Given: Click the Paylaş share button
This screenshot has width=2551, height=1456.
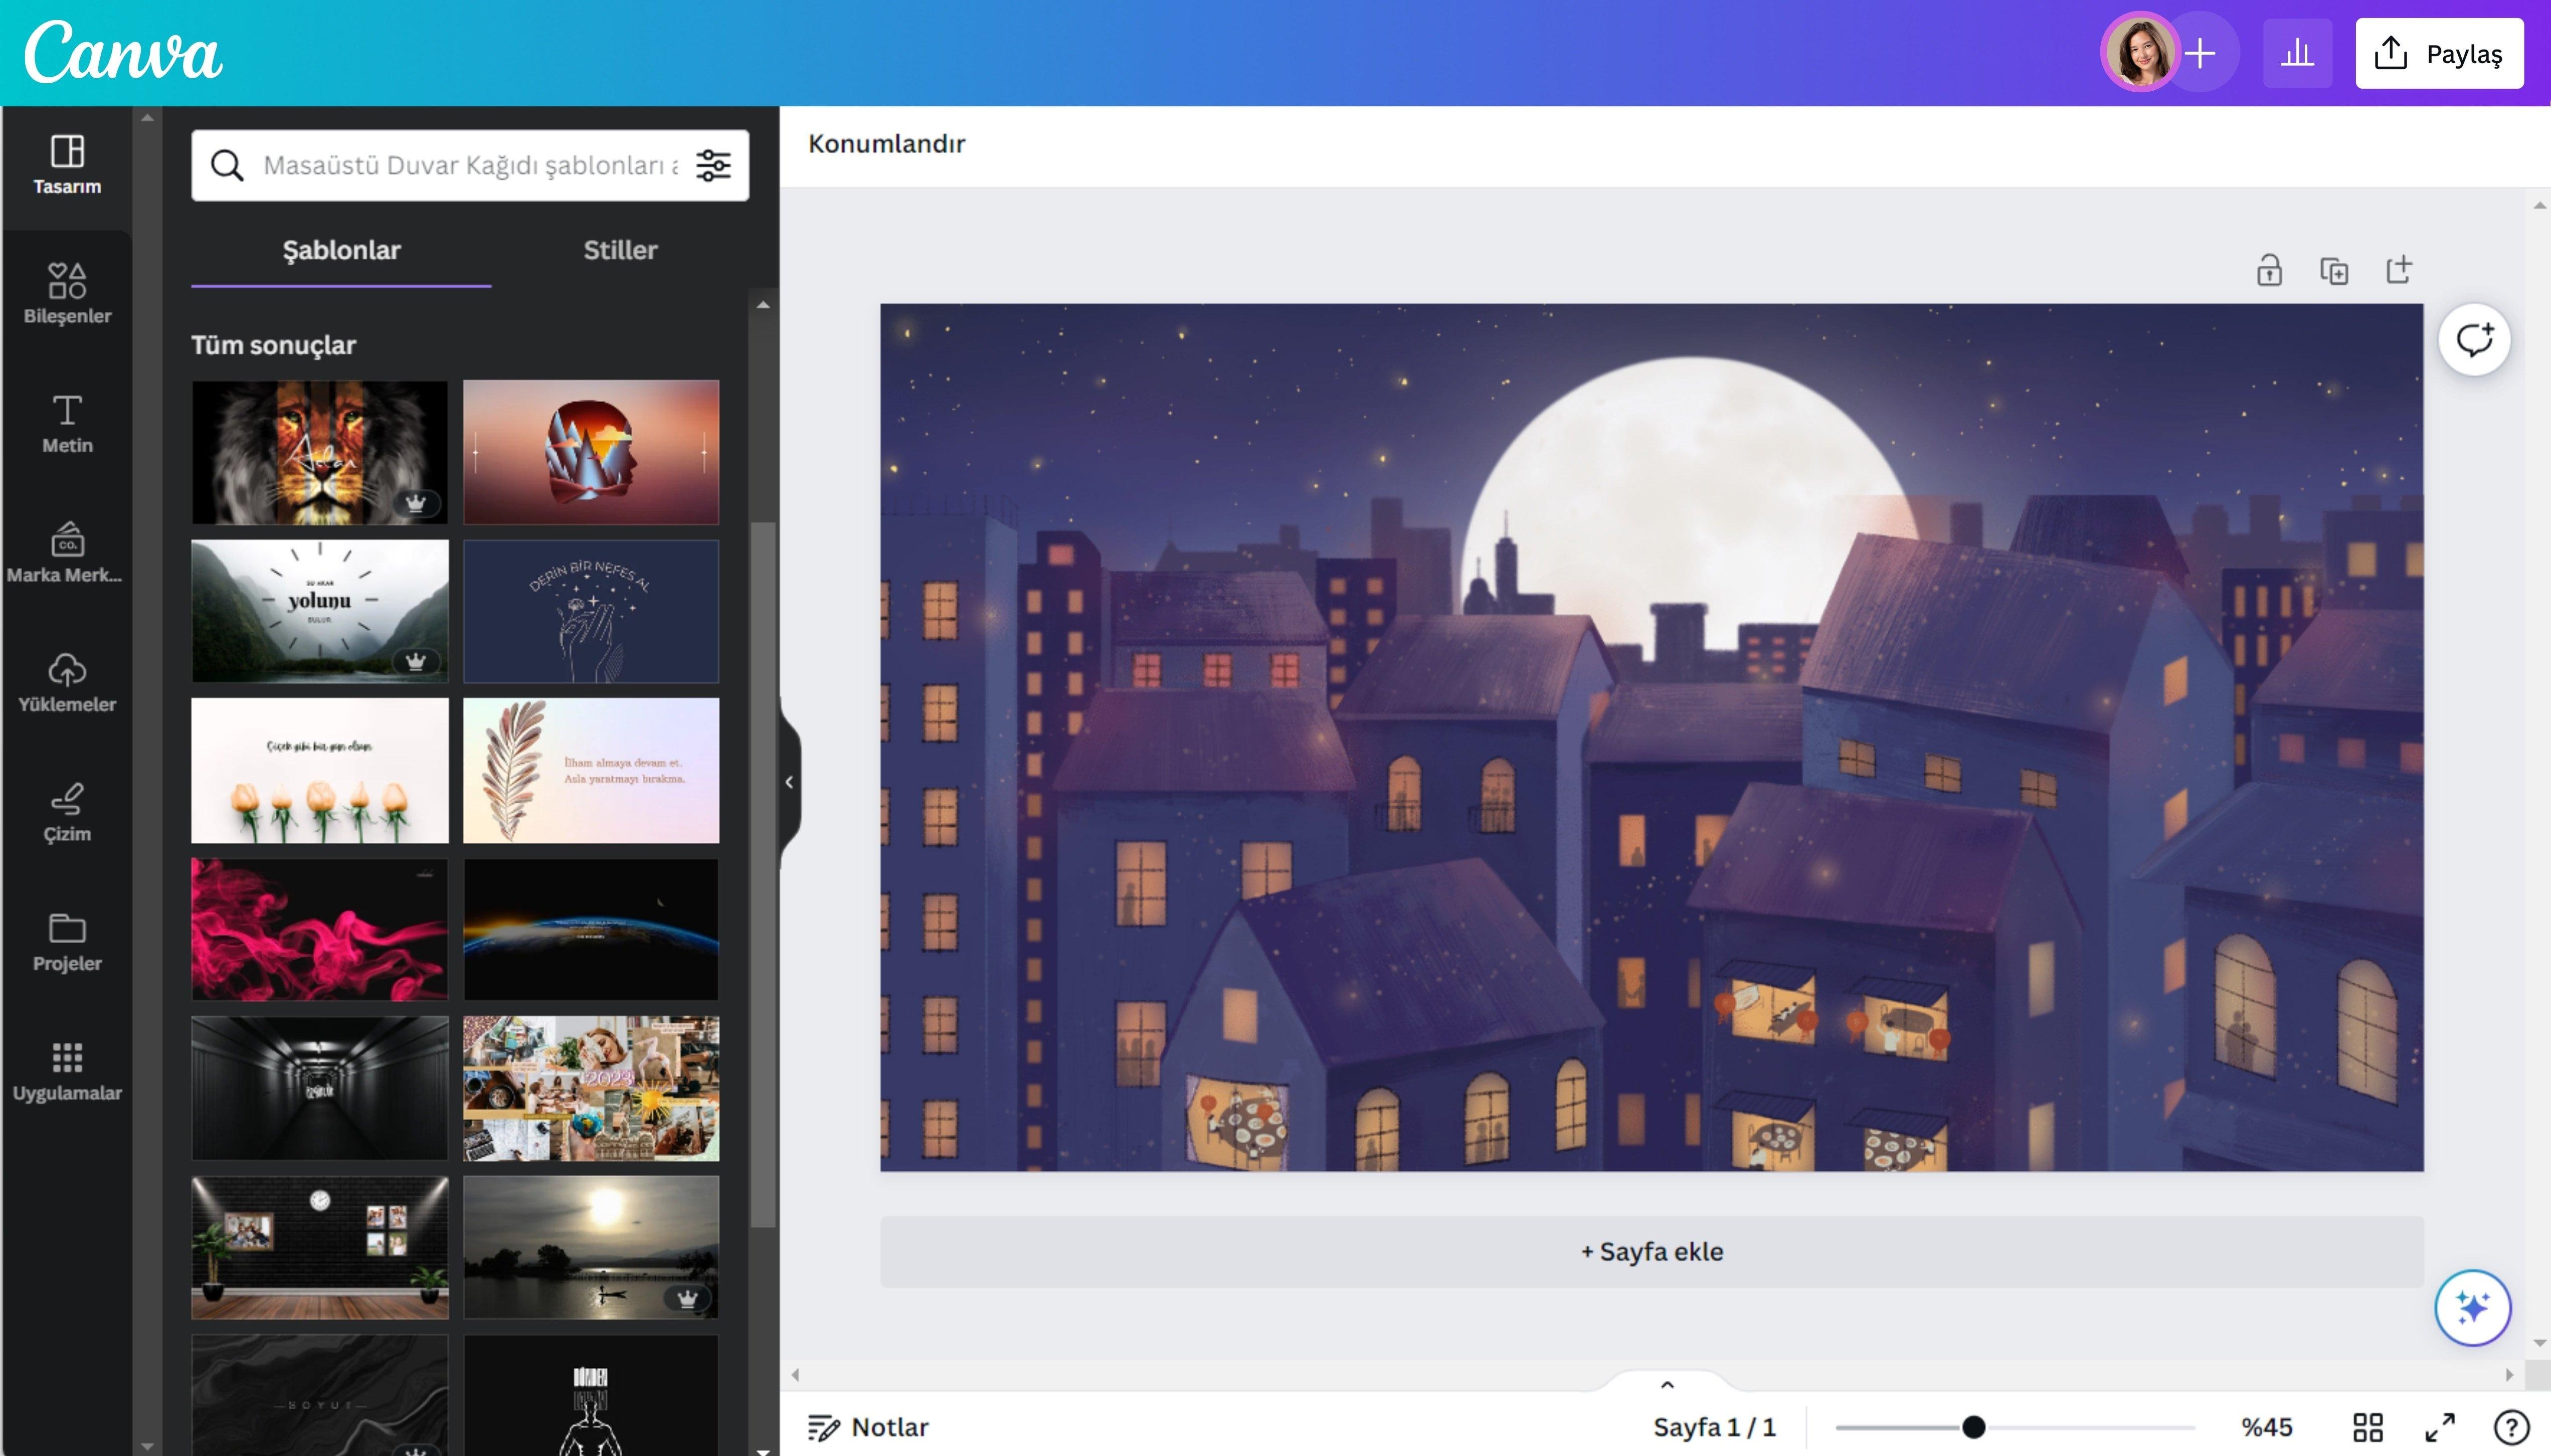Looking at the screenshot, I should [2439, 53].
